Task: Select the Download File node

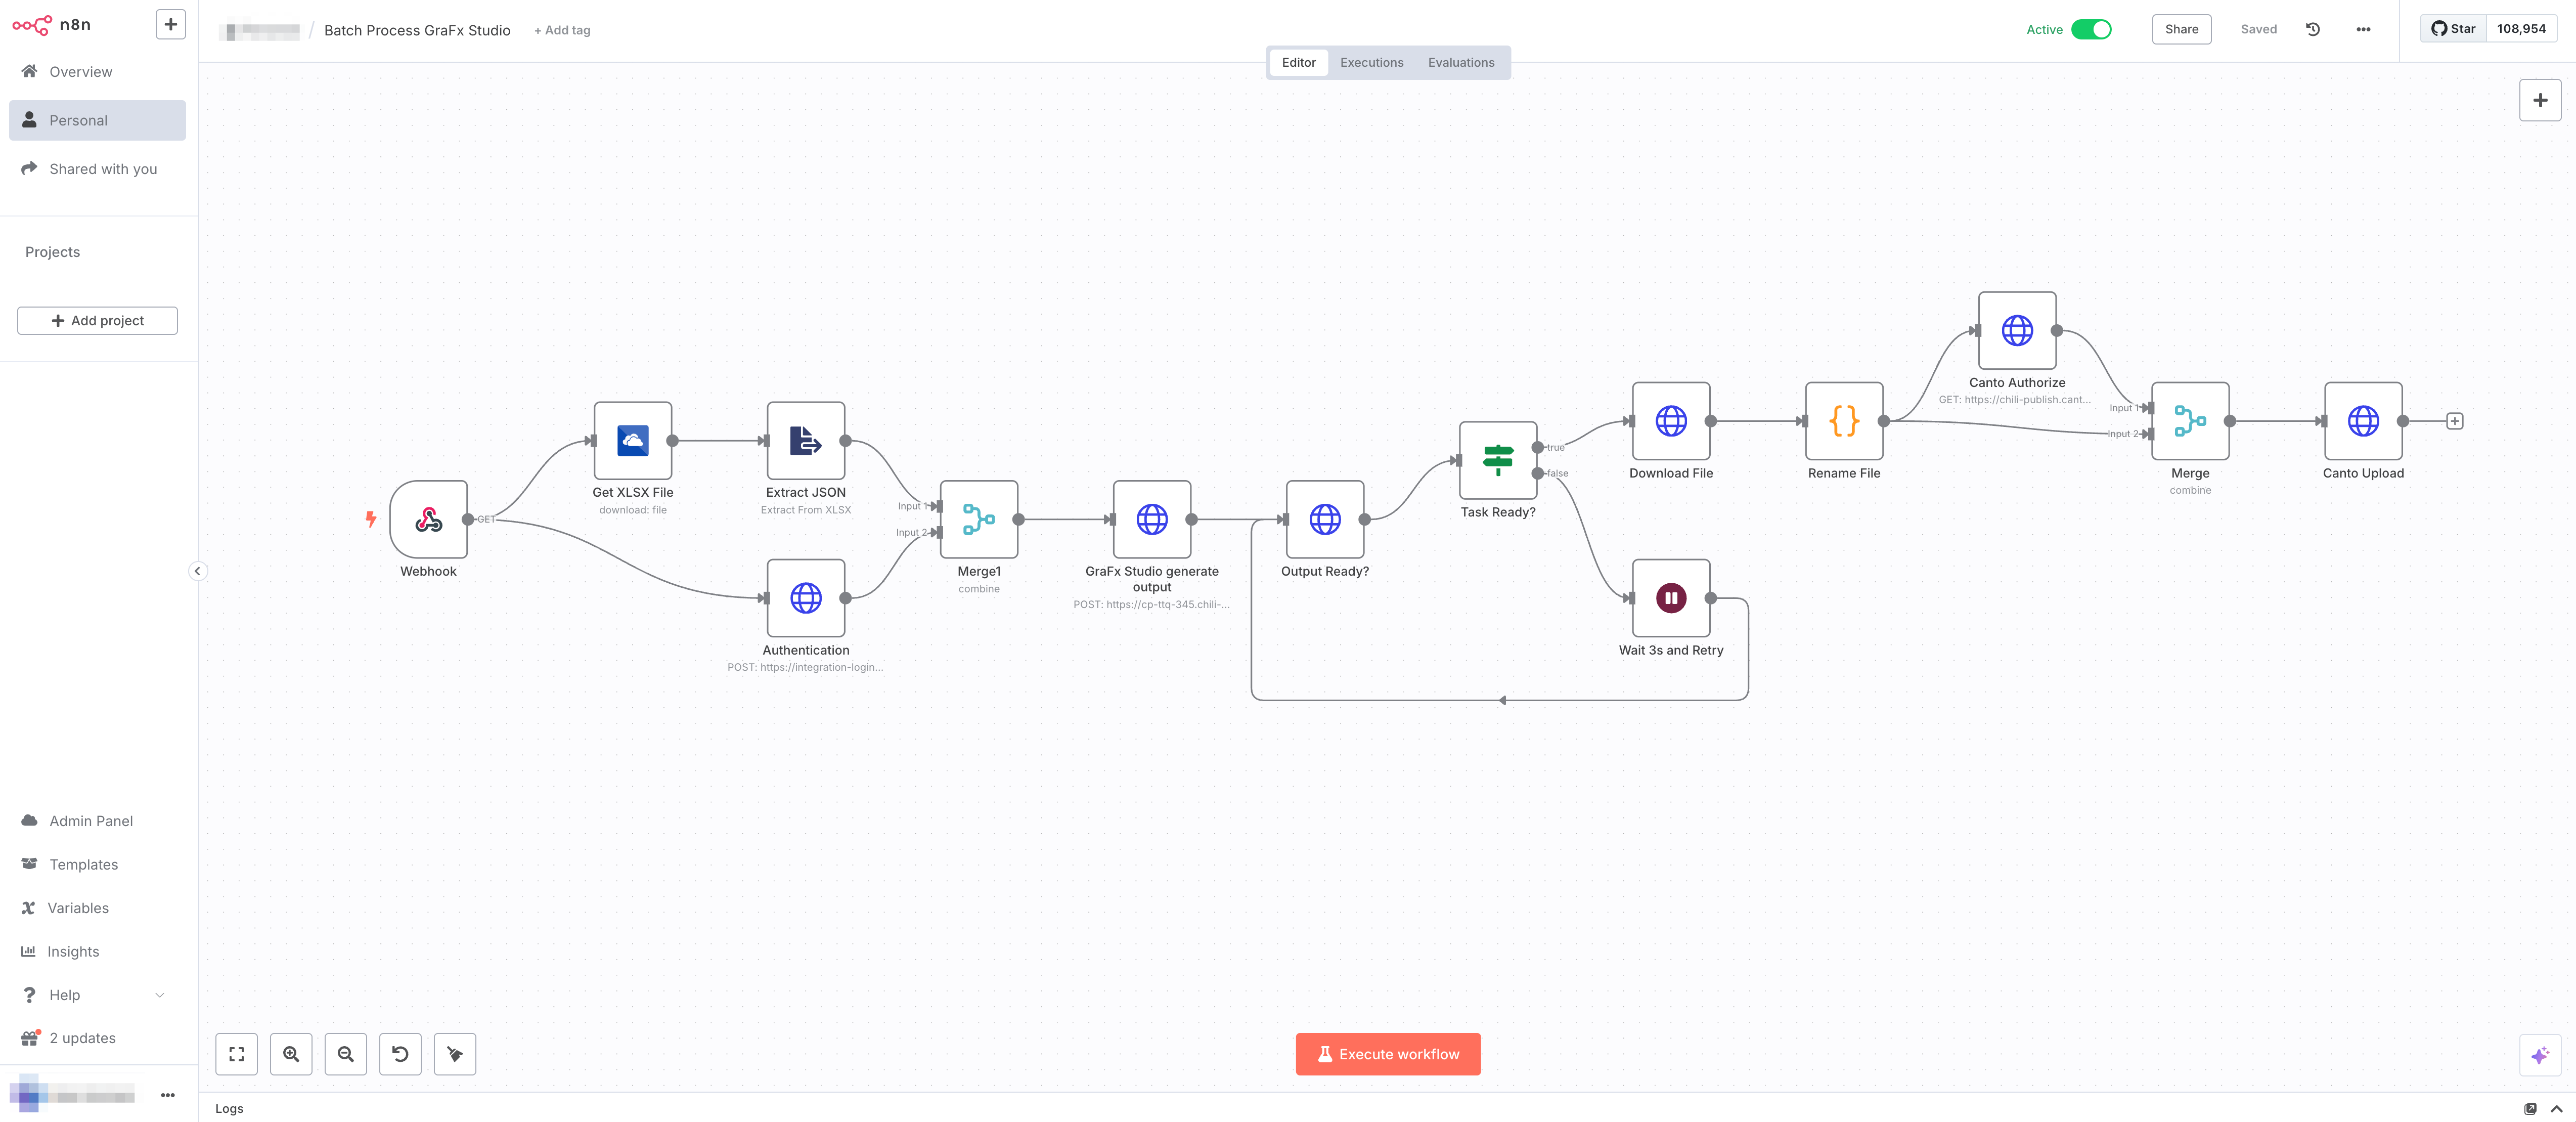Action: [x=1671, y=421]
